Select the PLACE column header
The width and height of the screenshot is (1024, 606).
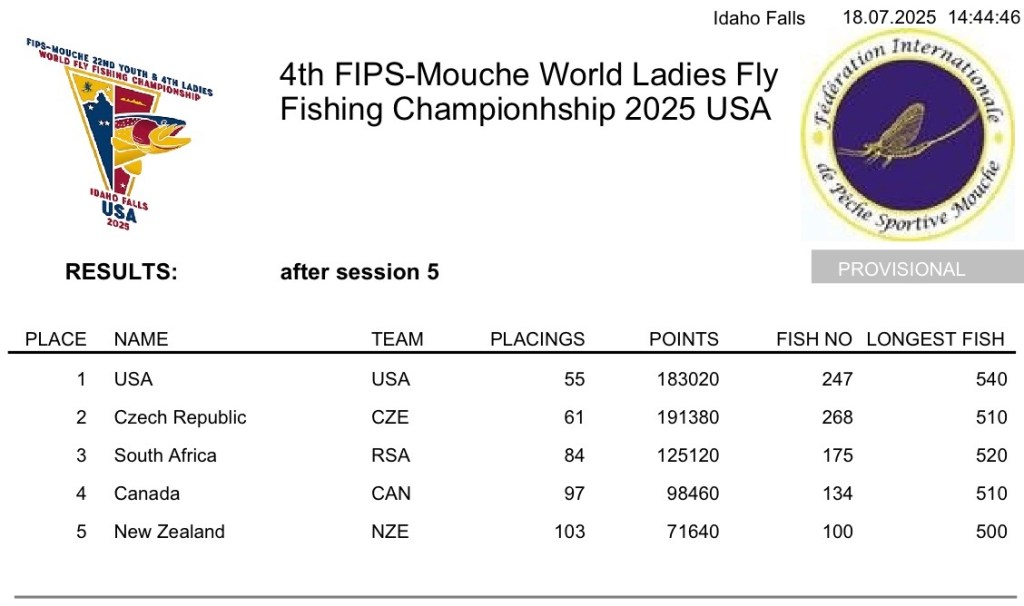(56, 339)
